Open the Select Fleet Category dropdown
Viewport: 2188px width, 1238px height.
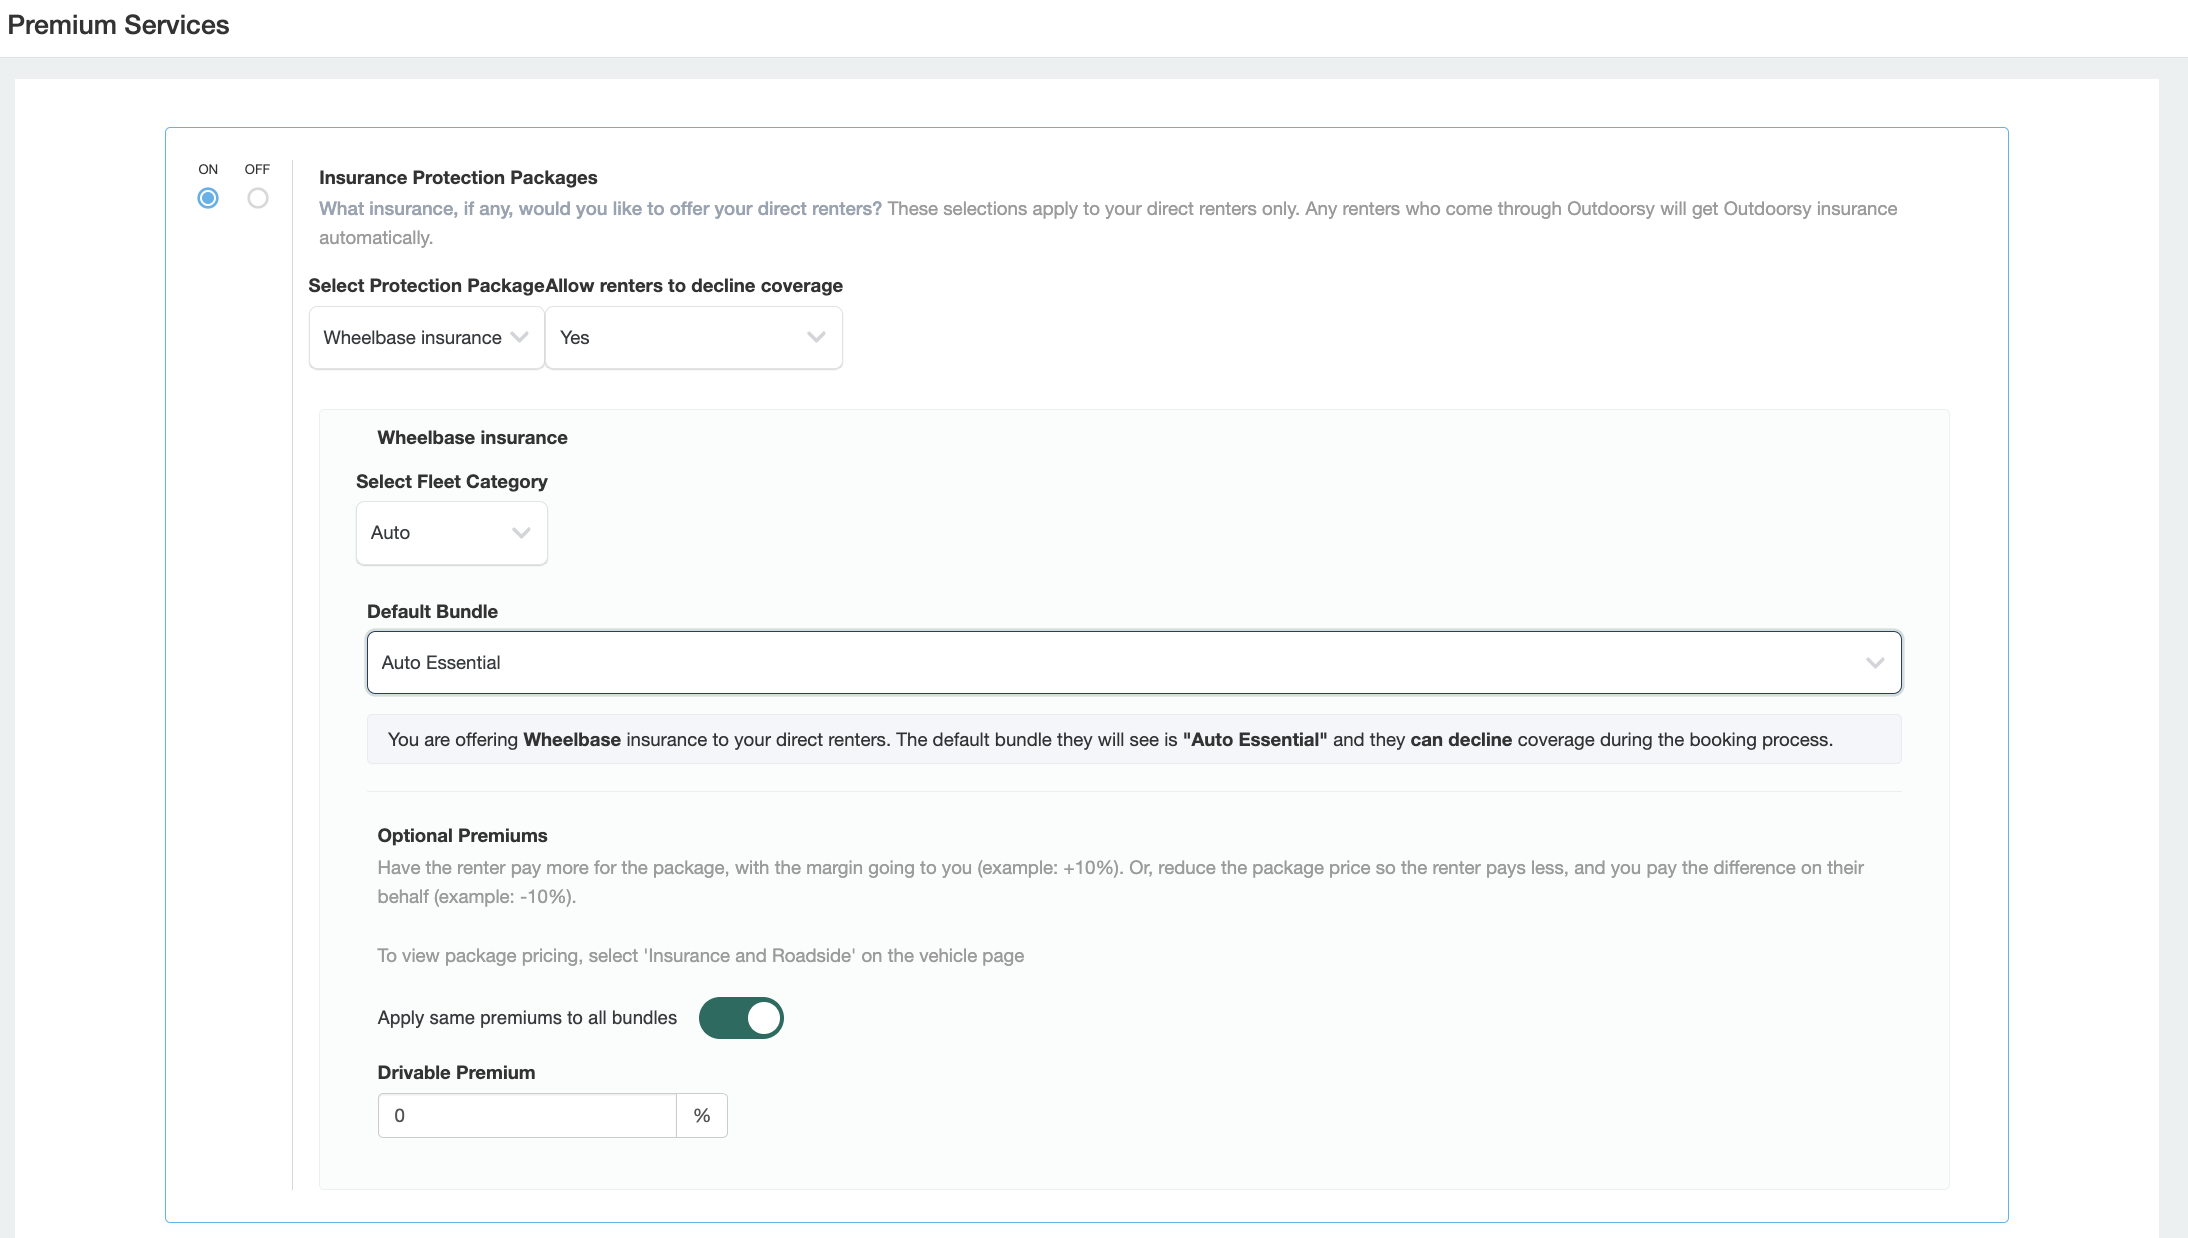coord(452,533)
